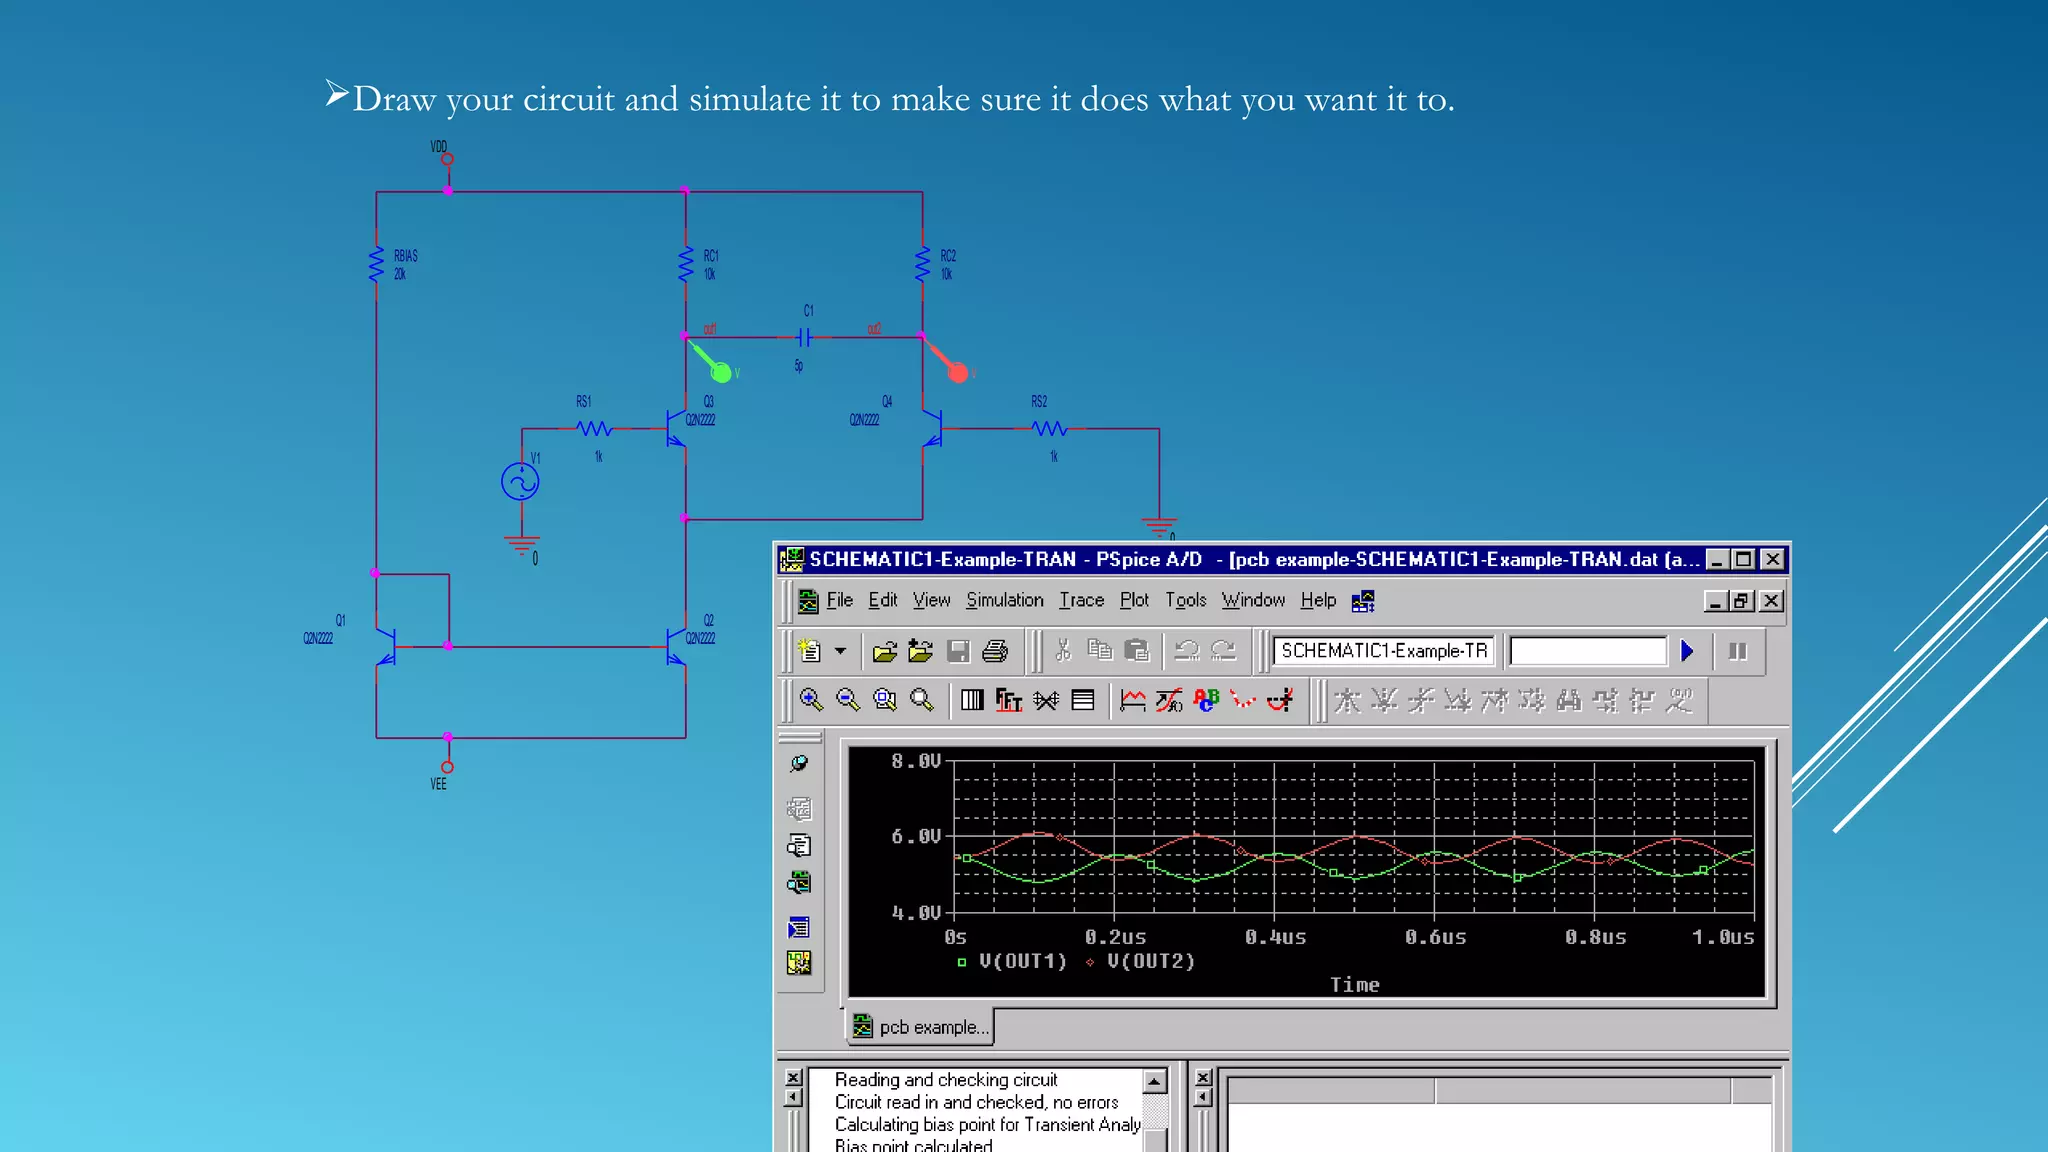
Task: Open the Simulation menu
Action: (x=1004, y=600)
